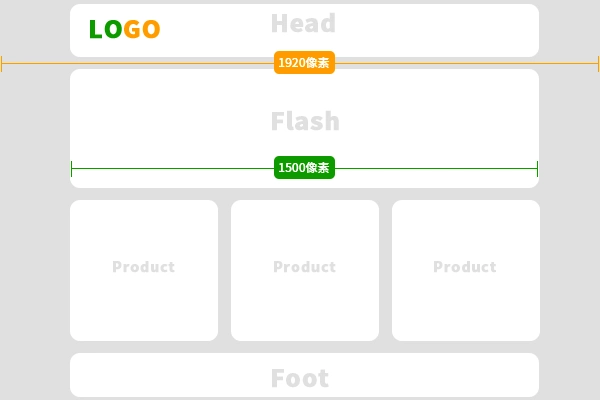Click the right end of the orange 1920 line

[597, 63]
